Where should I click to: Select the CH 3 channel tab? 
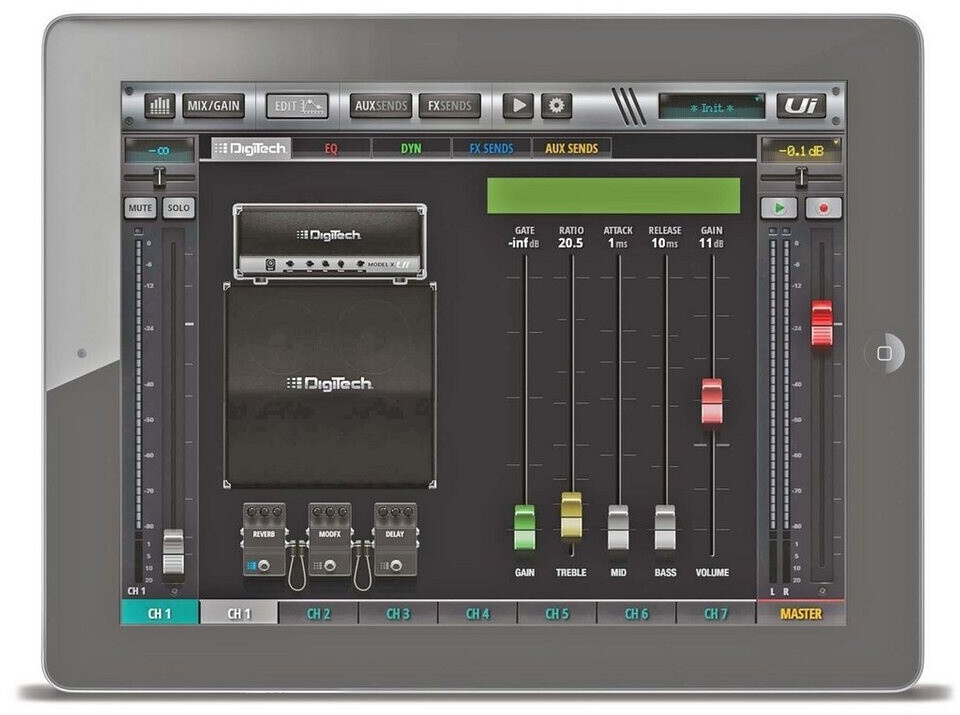(398, 613)
